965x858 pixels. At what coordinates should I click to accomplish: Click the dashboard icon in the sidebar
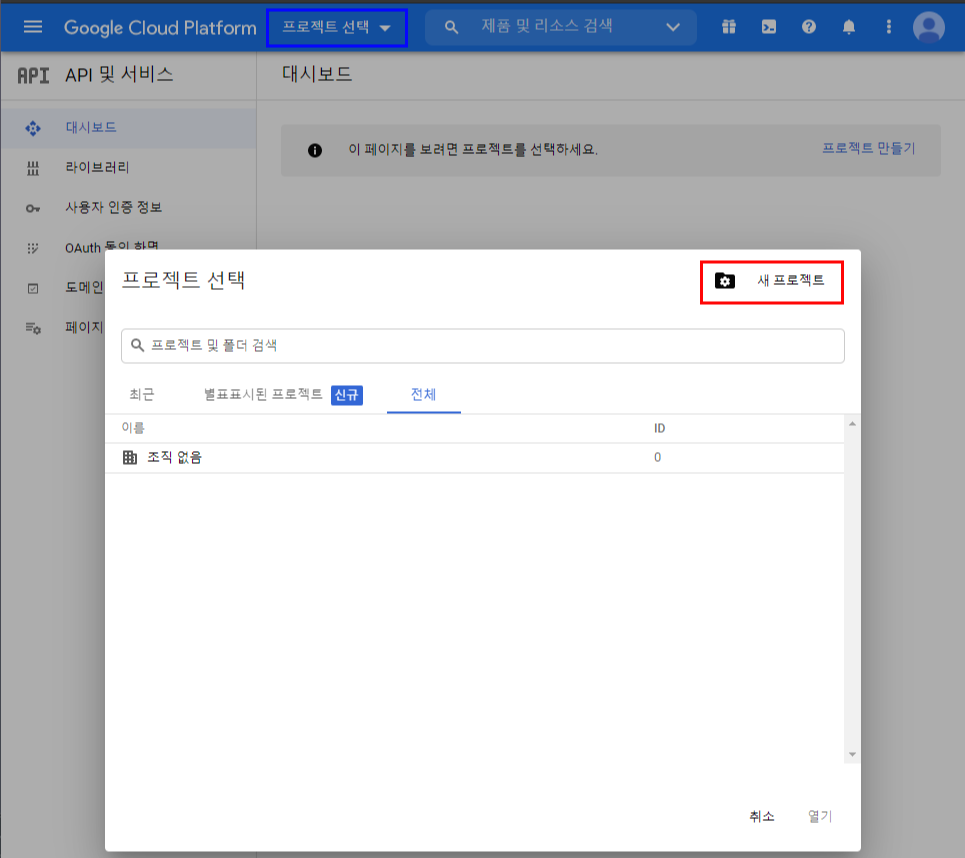[33, 128]
